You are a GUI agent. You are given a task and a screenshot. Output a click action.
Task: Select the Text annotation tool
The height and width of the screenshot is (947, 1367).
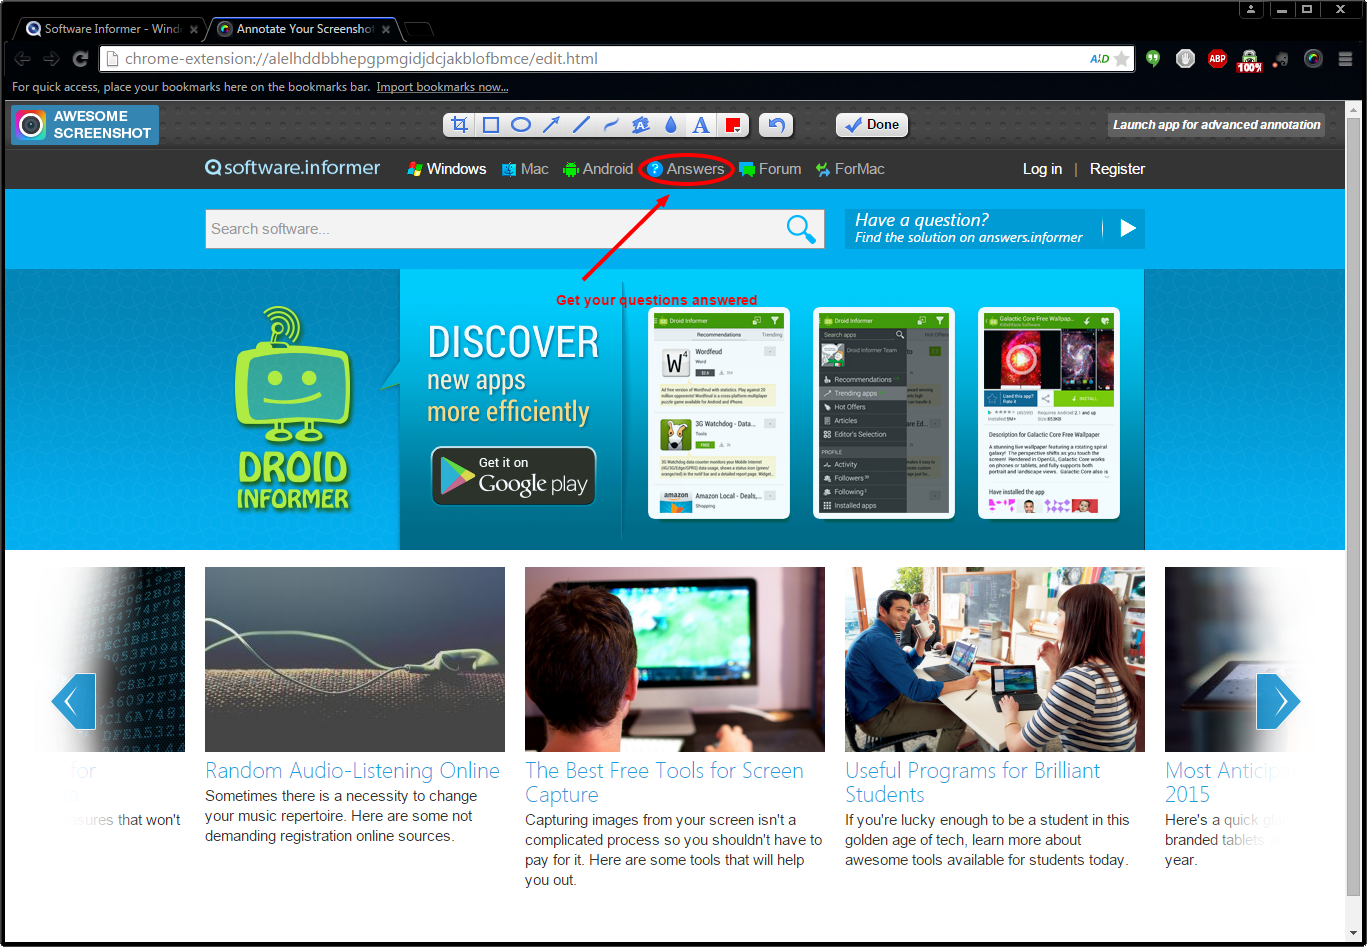[701, 125]
